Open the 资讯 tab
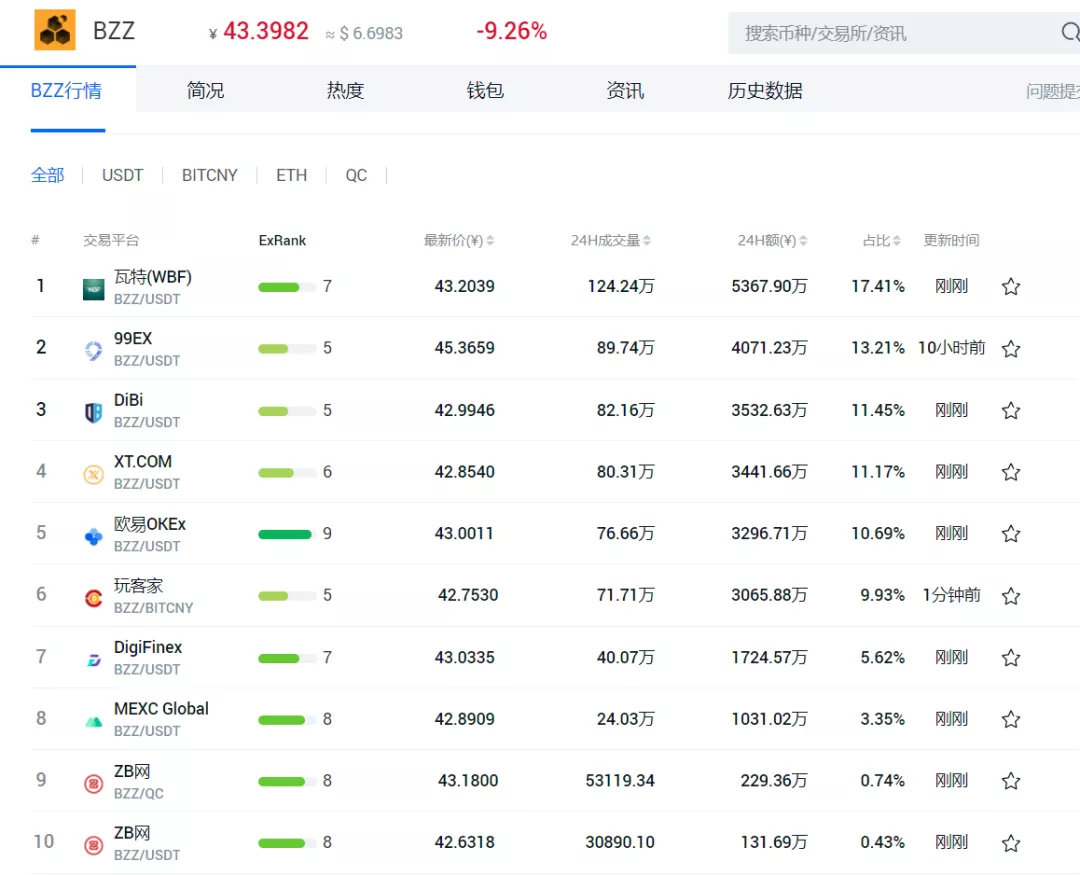 (625, 90)
